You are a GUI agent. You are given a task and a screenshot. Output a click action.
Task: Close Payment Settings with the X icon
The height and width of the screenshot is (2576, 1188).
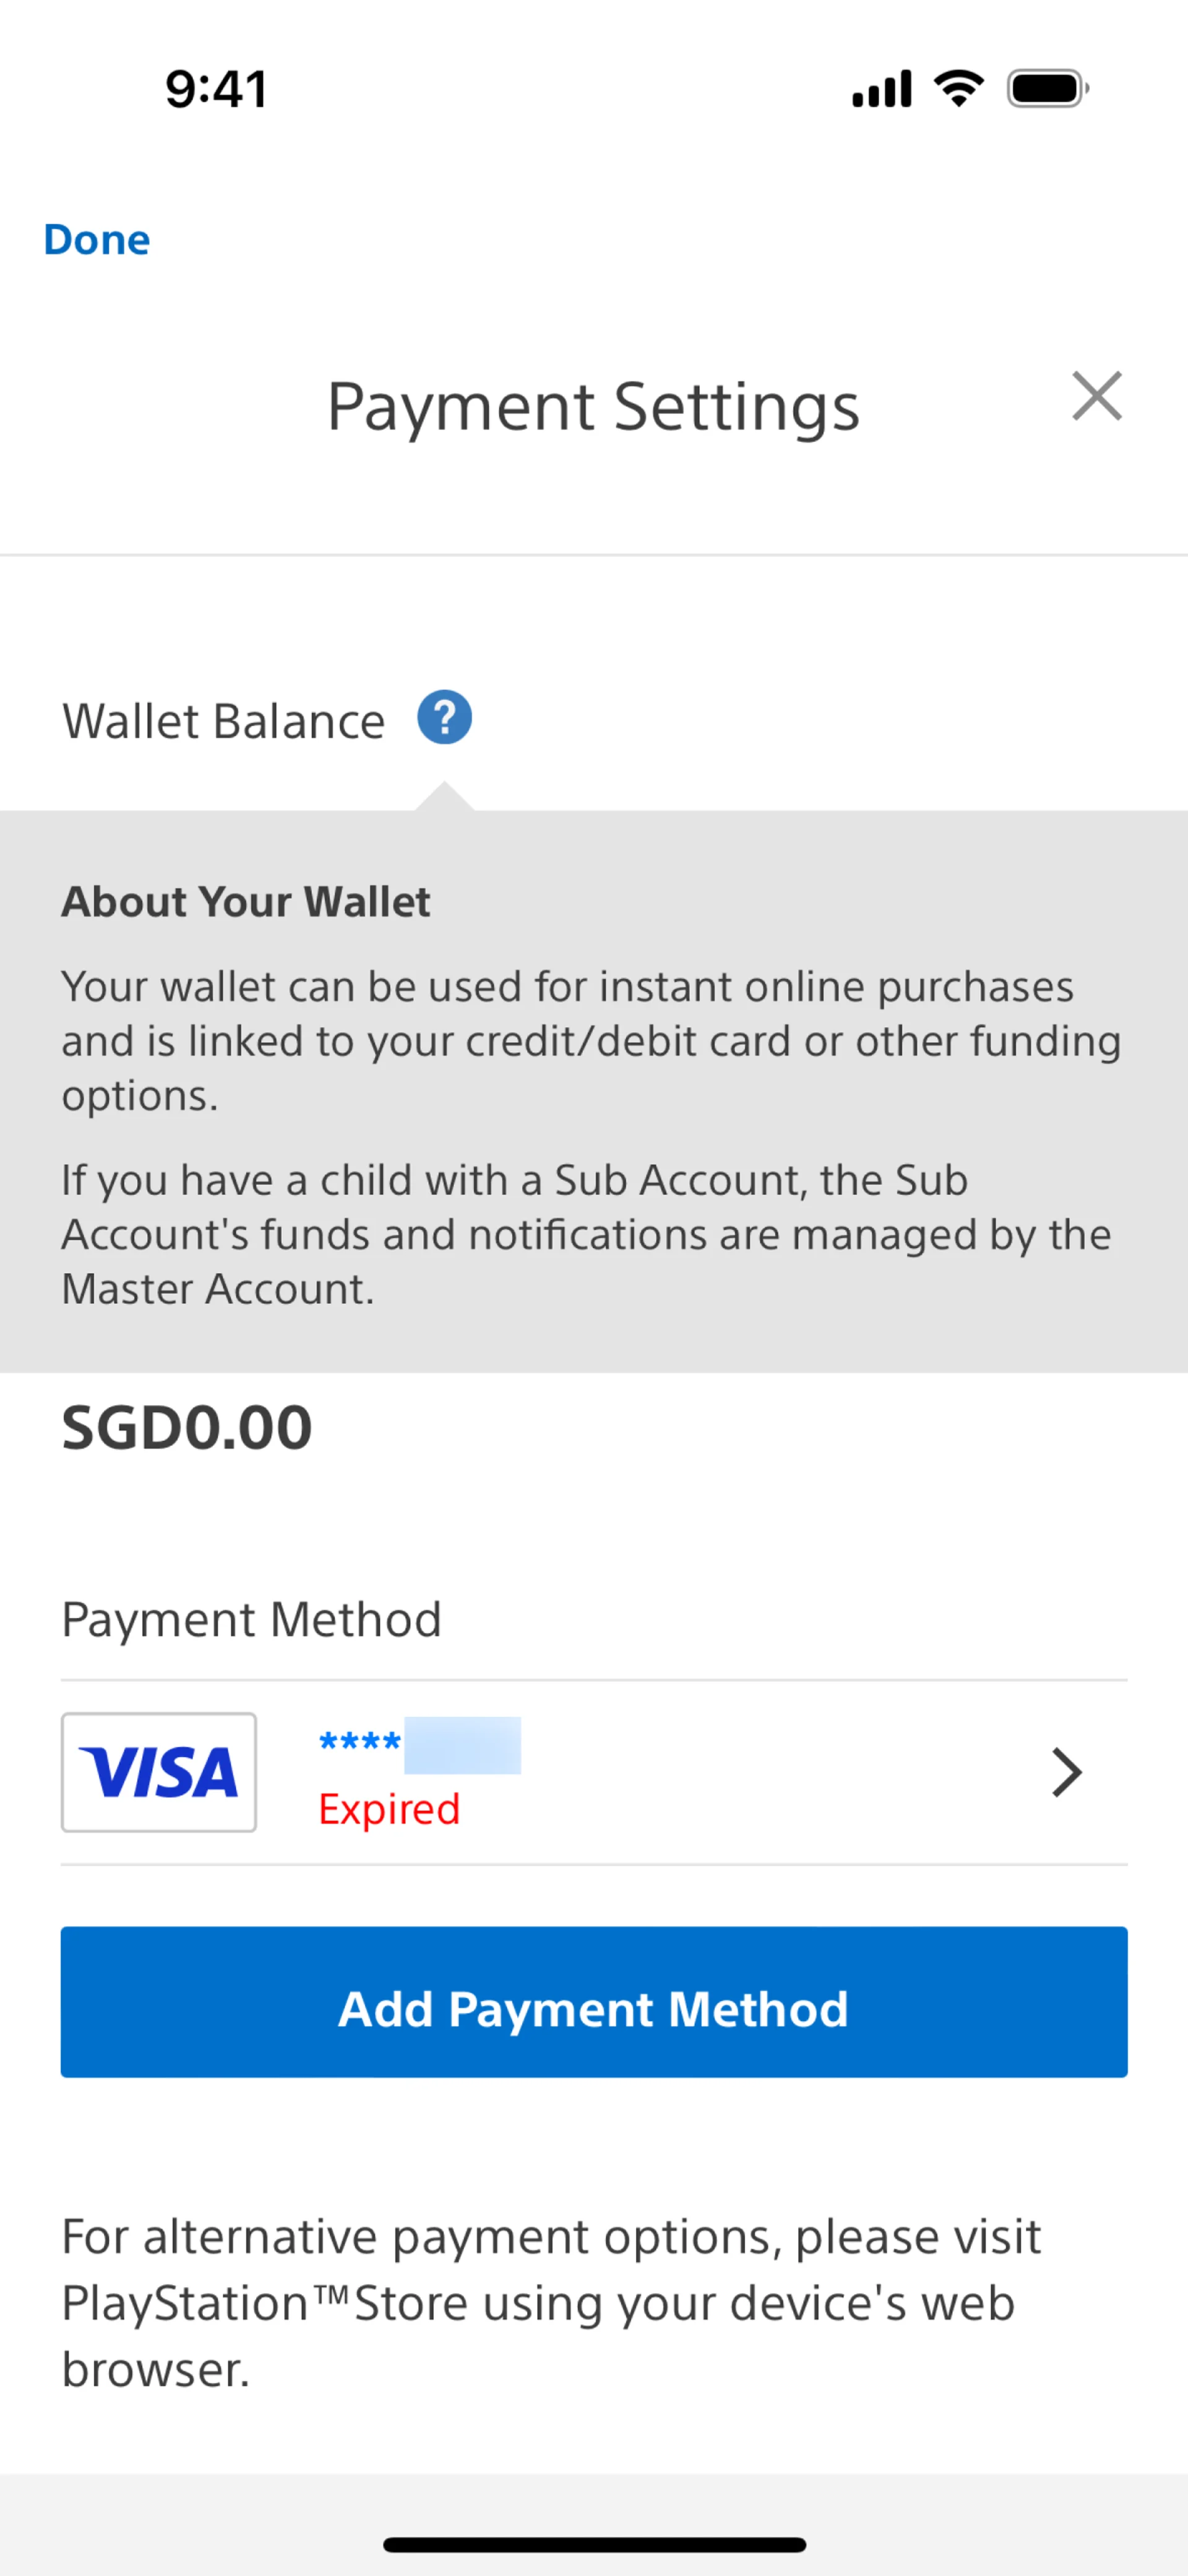1097,396
